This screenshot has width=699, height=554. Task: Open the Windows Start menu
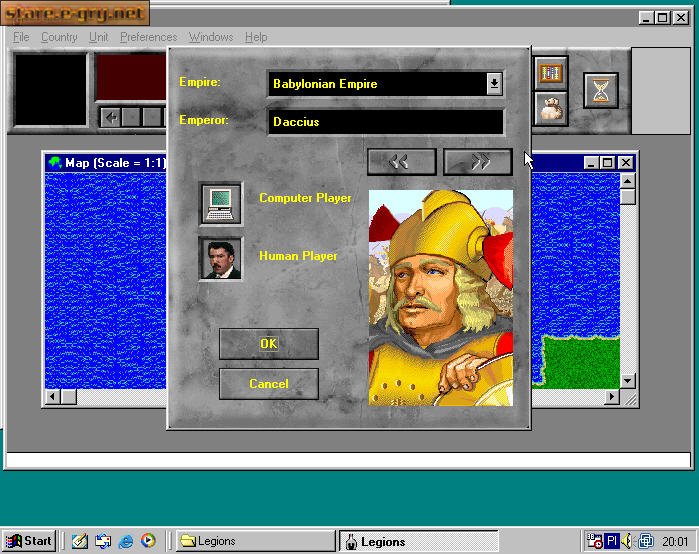(29, 541)
